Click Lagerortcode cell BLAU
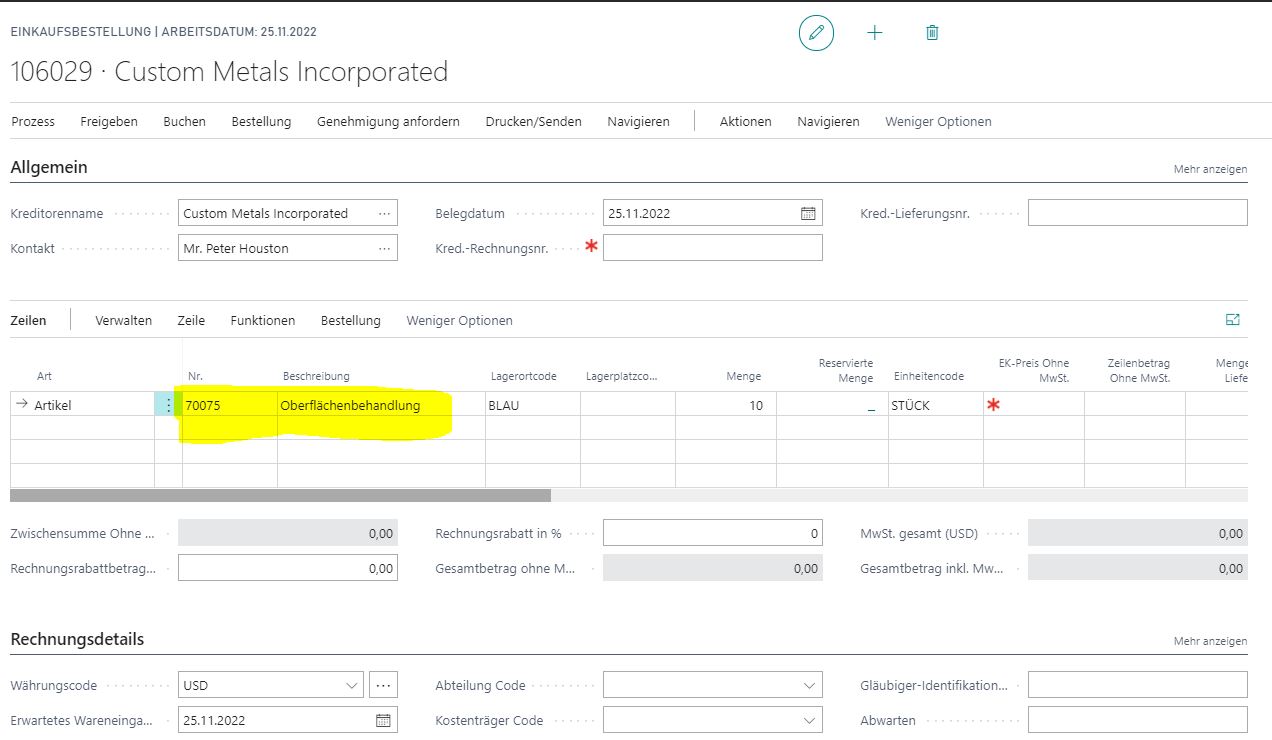The height and width of the screenshot is (740, 1272). pos(532,405)
